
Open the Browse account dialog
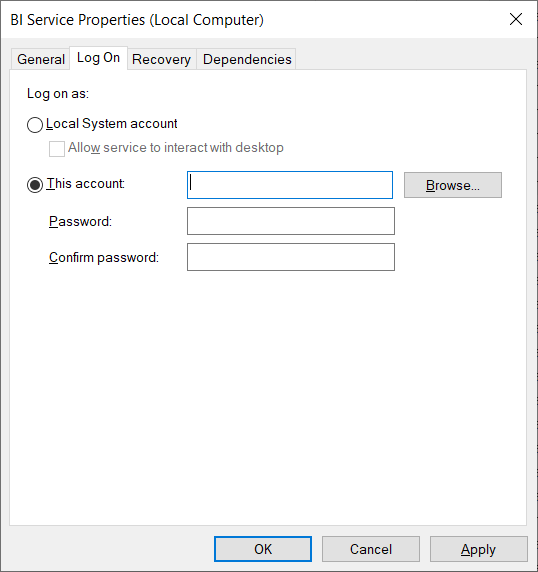tap(453, 185)
